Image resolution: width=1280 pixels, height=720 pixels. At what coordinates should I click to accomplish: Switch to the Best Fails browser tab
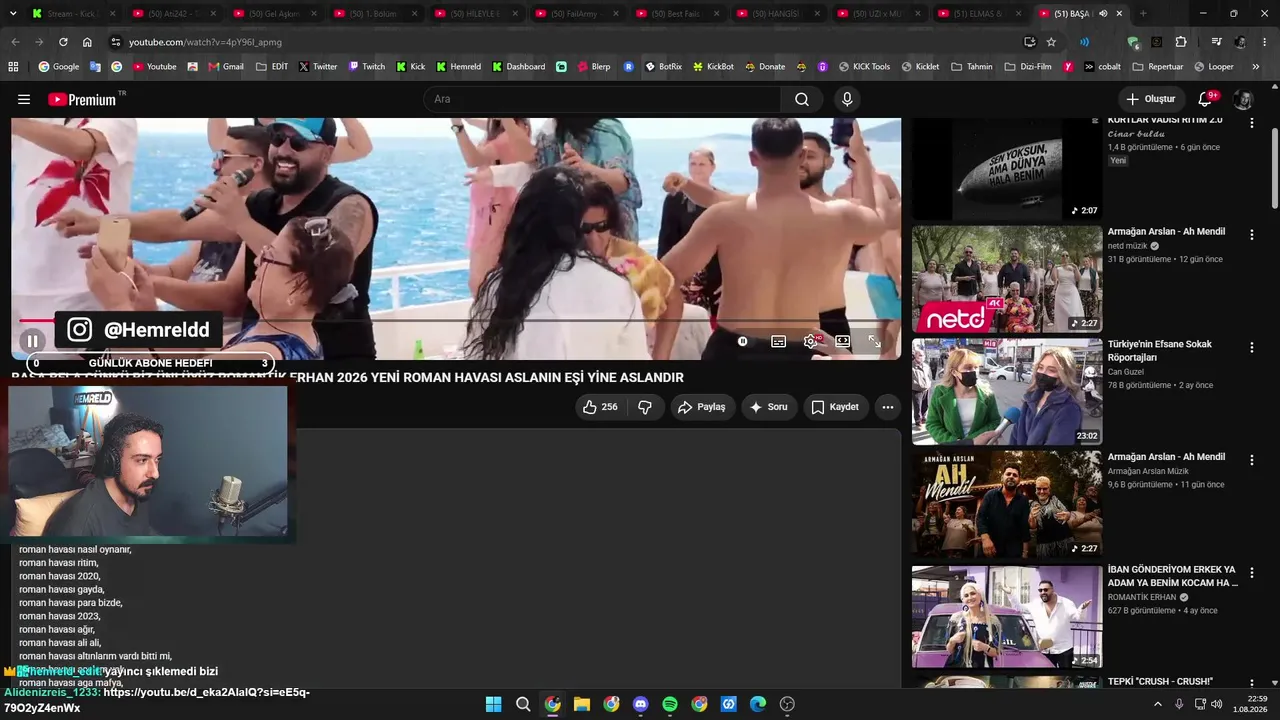(x=677, y=14)
